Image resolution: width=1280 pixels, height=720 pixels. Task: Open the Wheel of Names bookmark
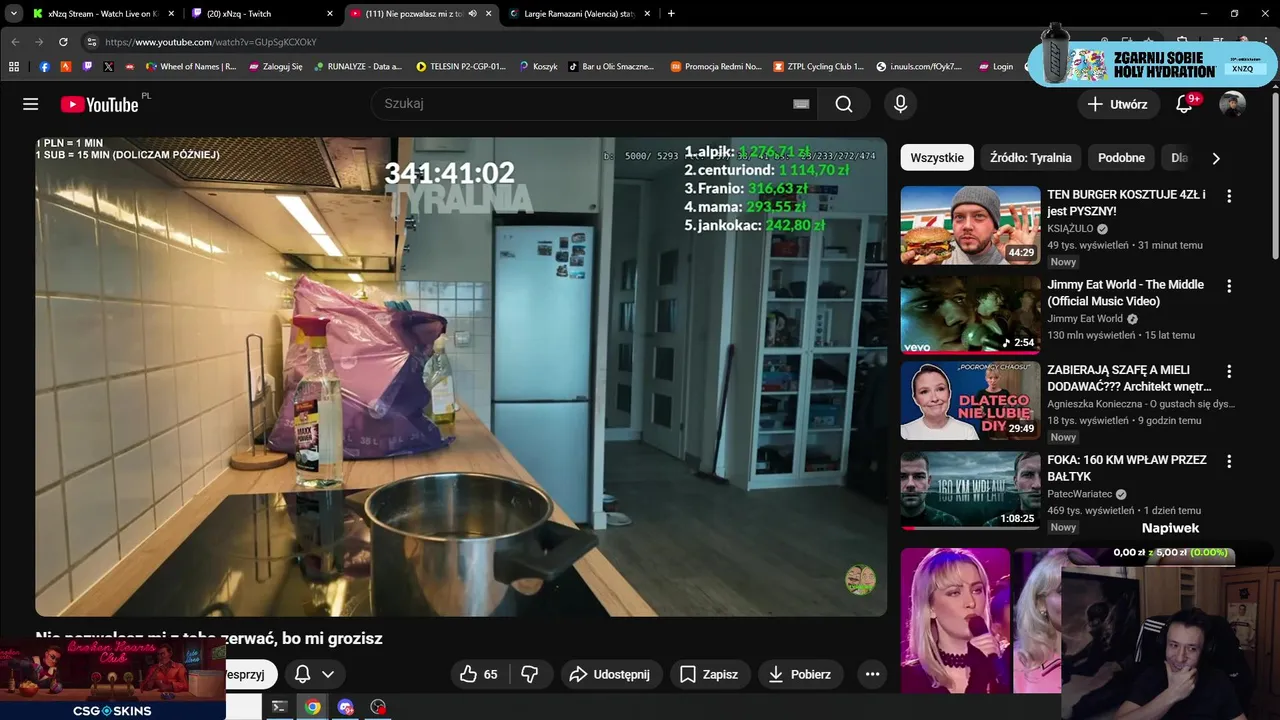tap(191, 67)
